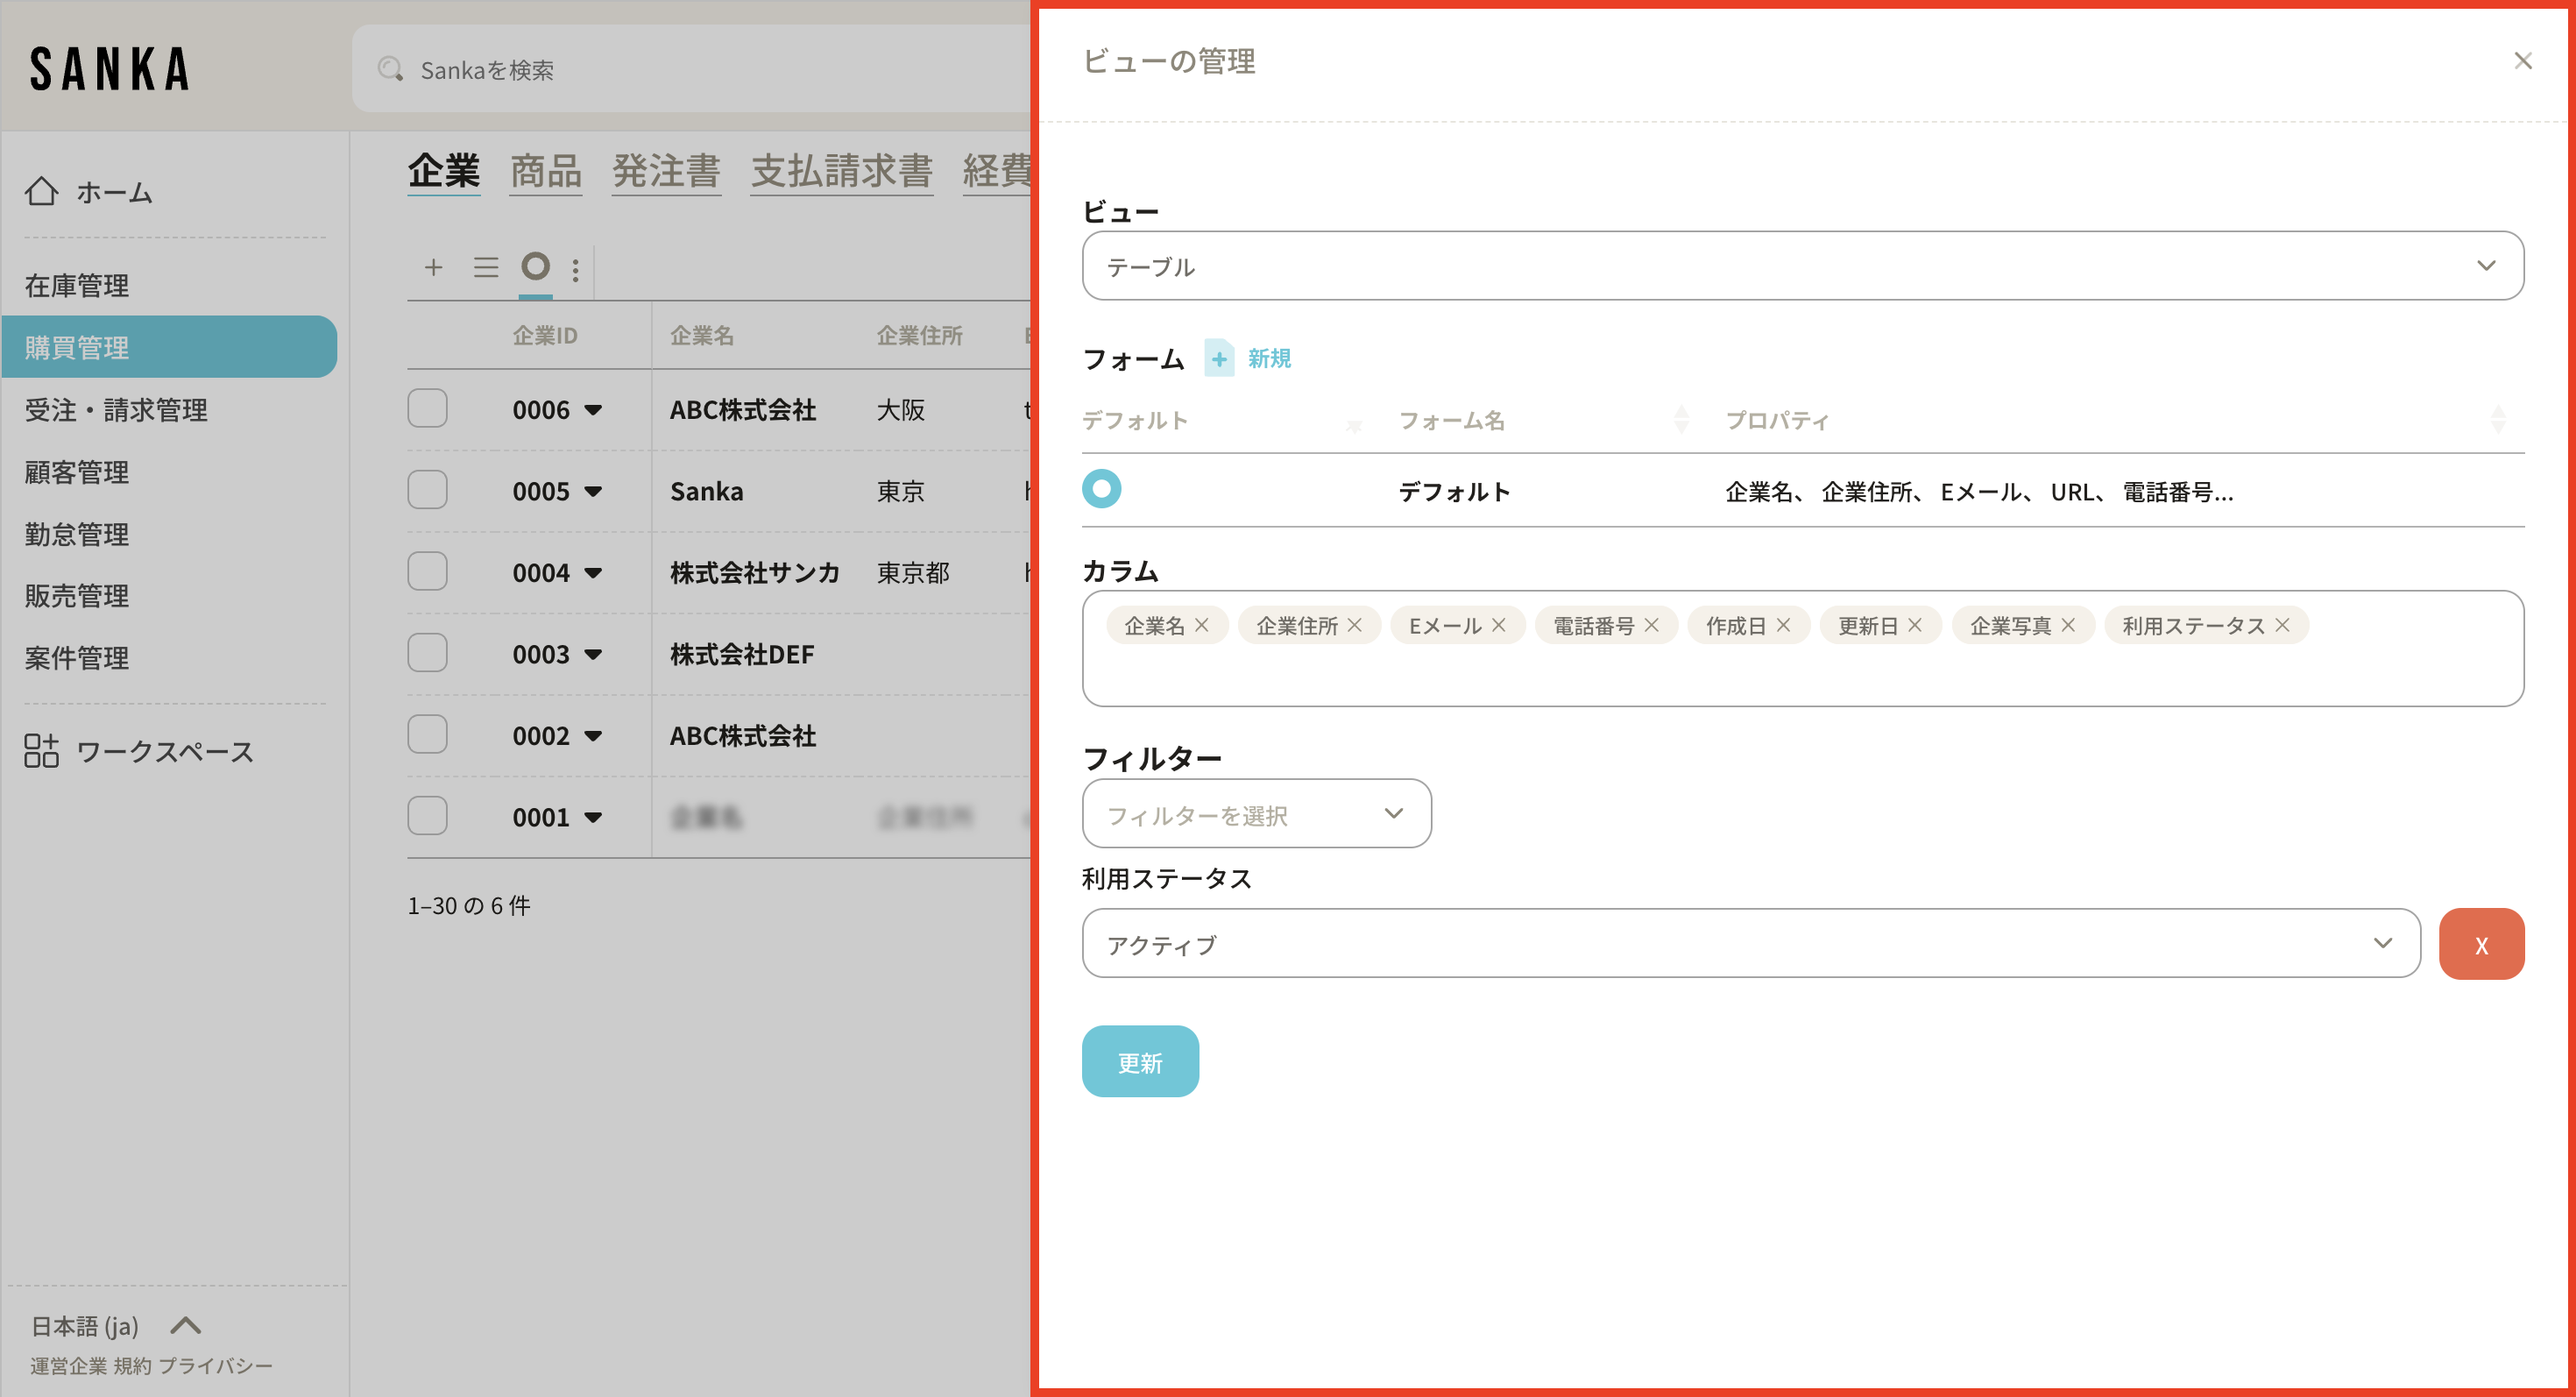This screenshot has height=1397, width=2576.
Task: Select the default form radio button
Action: 1101,489
